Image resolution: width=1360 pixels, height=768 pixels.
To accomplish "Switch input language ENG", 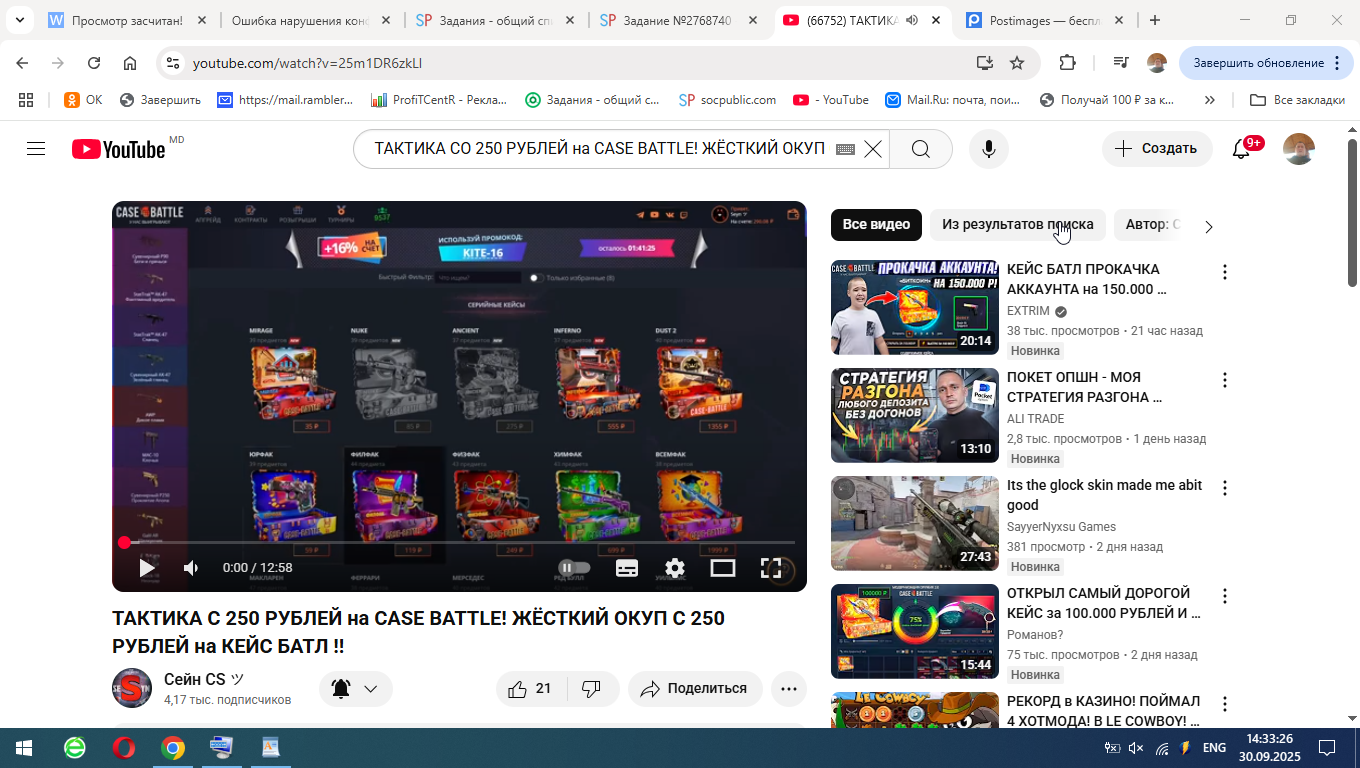I will coord(1214,748).
